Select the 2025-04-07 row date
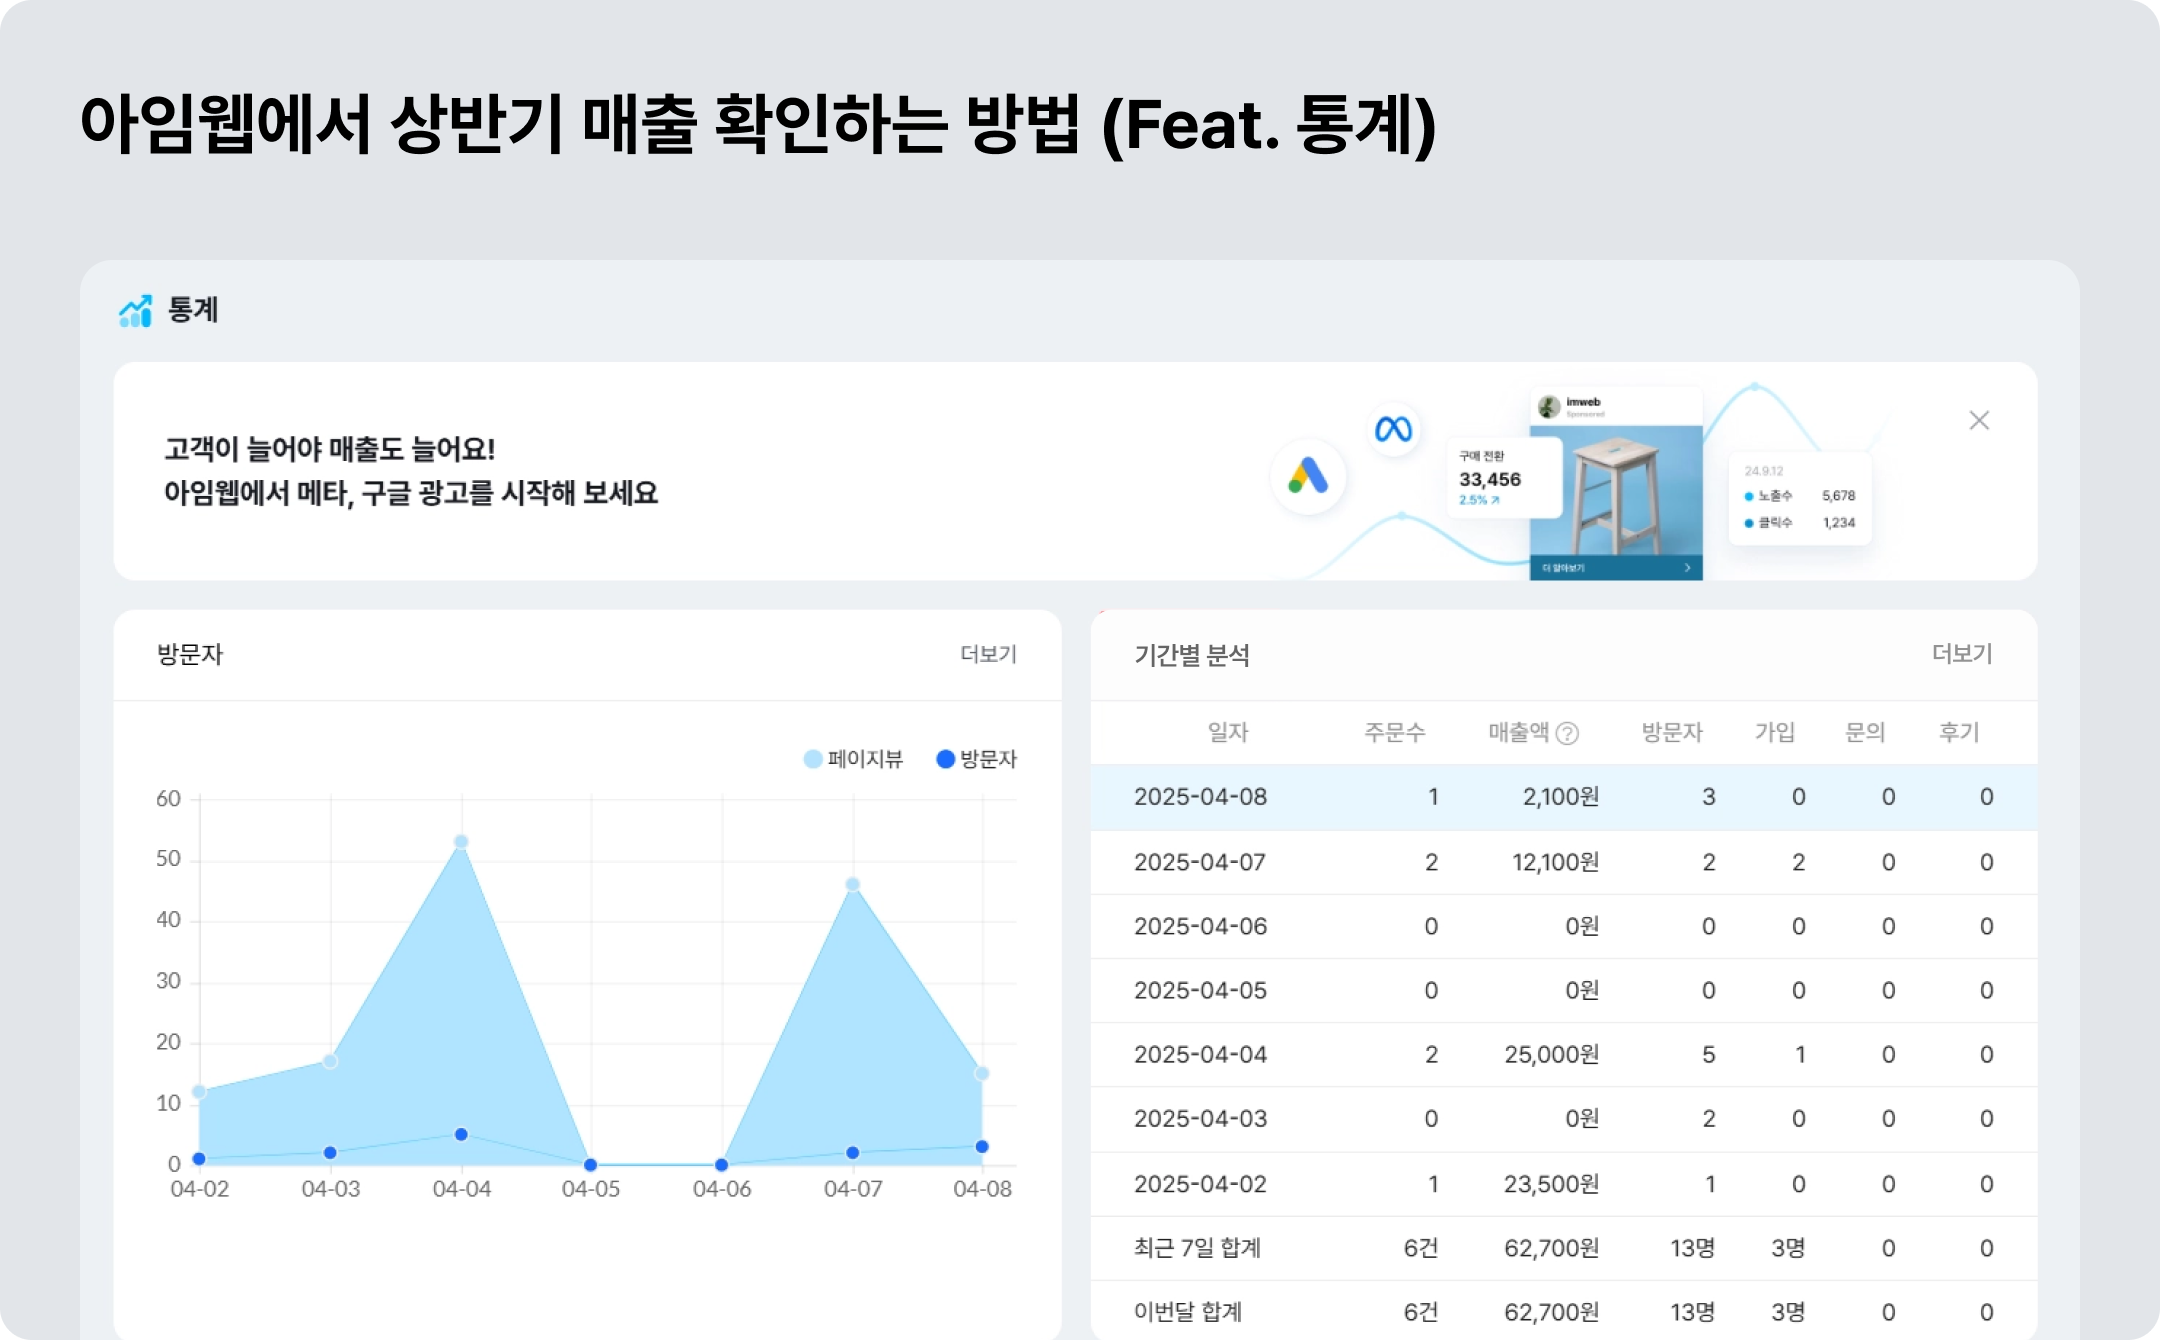The height and width of the screenshot is (1340, 2160). pos(1200,862)
